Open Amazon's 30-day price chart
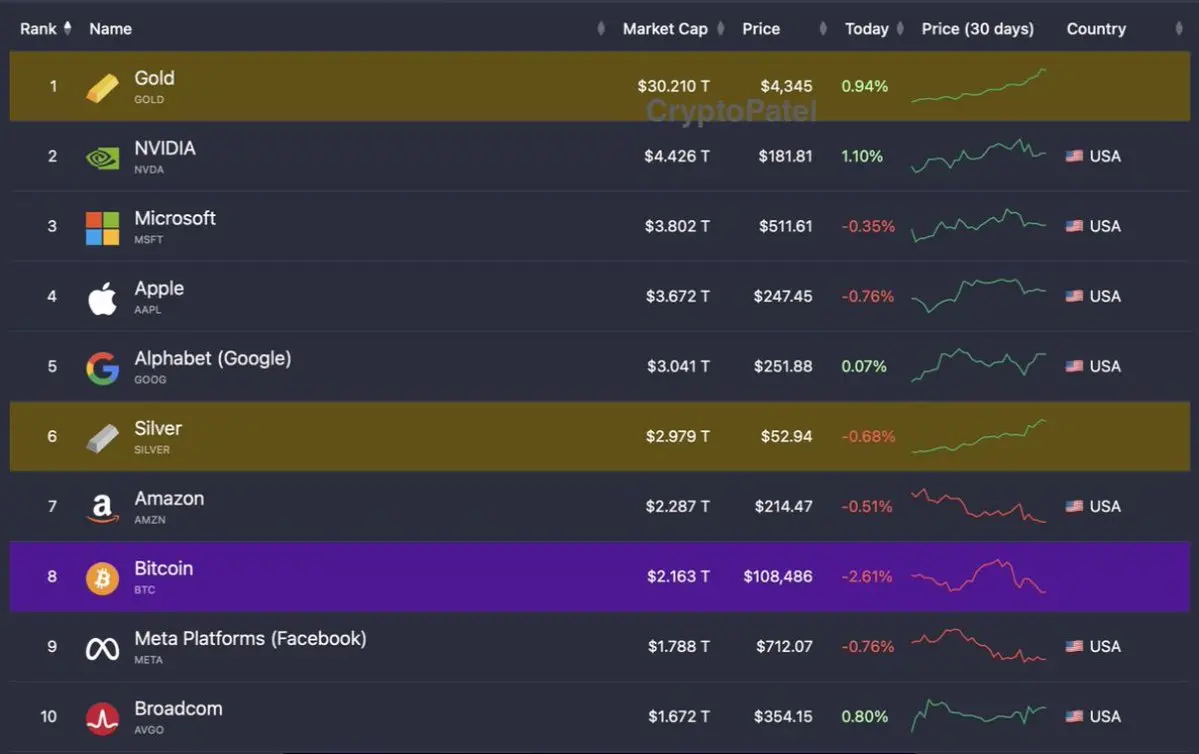 click(978, 505)
